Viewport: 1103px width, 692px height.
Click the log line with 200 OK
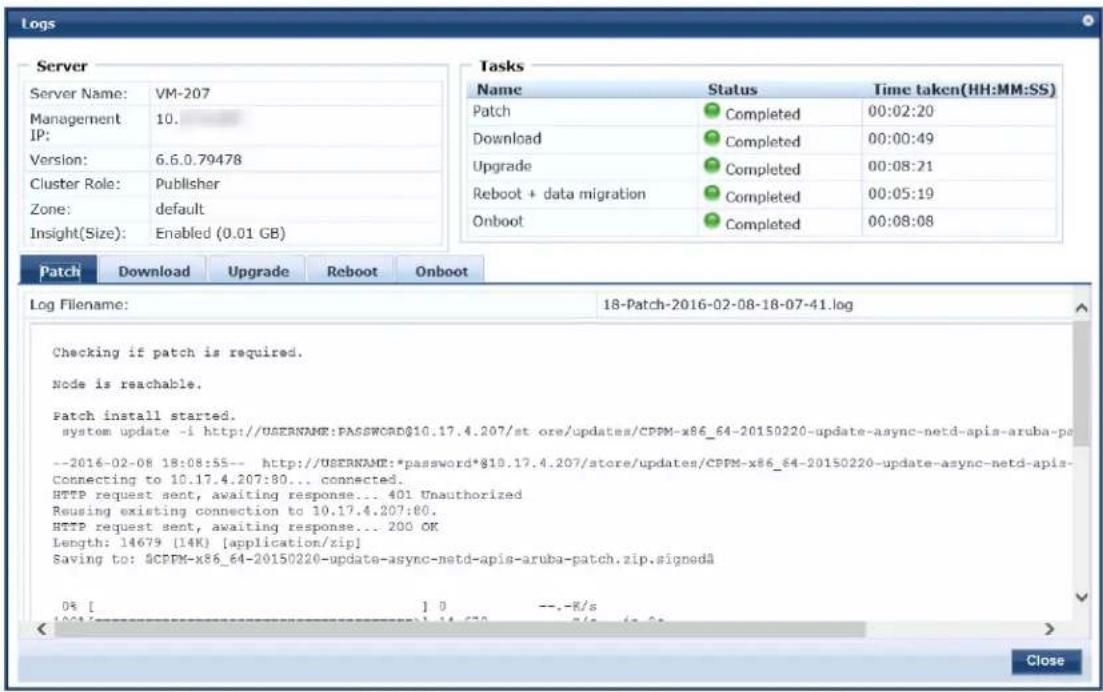245,527
